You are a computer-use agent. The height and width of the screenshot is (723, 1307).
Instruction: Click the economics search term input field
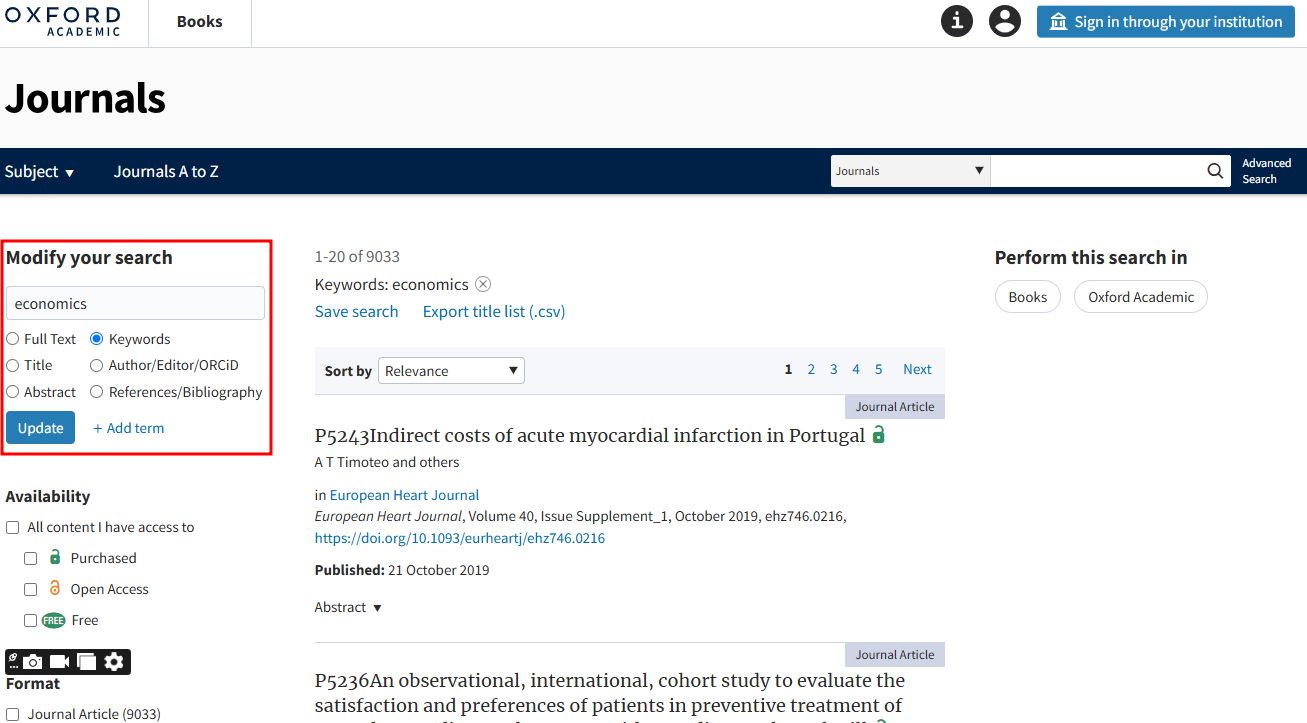click(135, 304)
